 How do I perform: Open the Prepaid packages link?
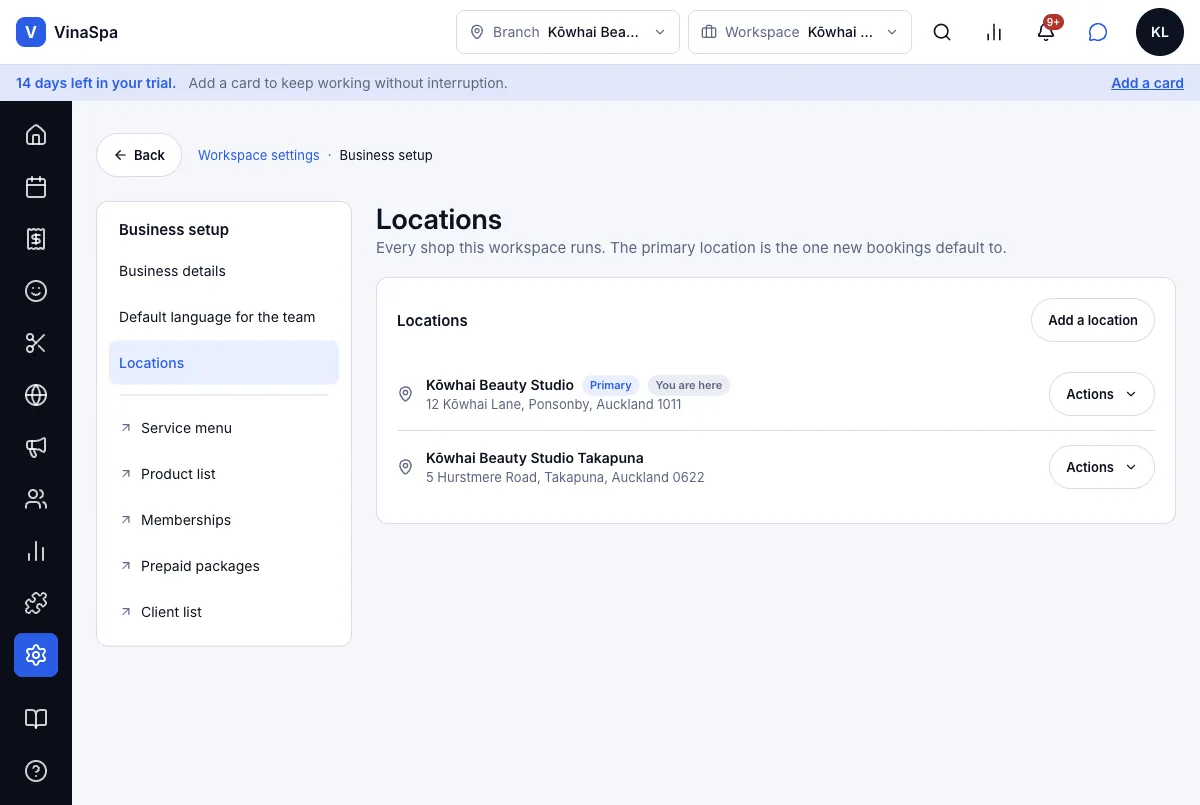(224, 566)
